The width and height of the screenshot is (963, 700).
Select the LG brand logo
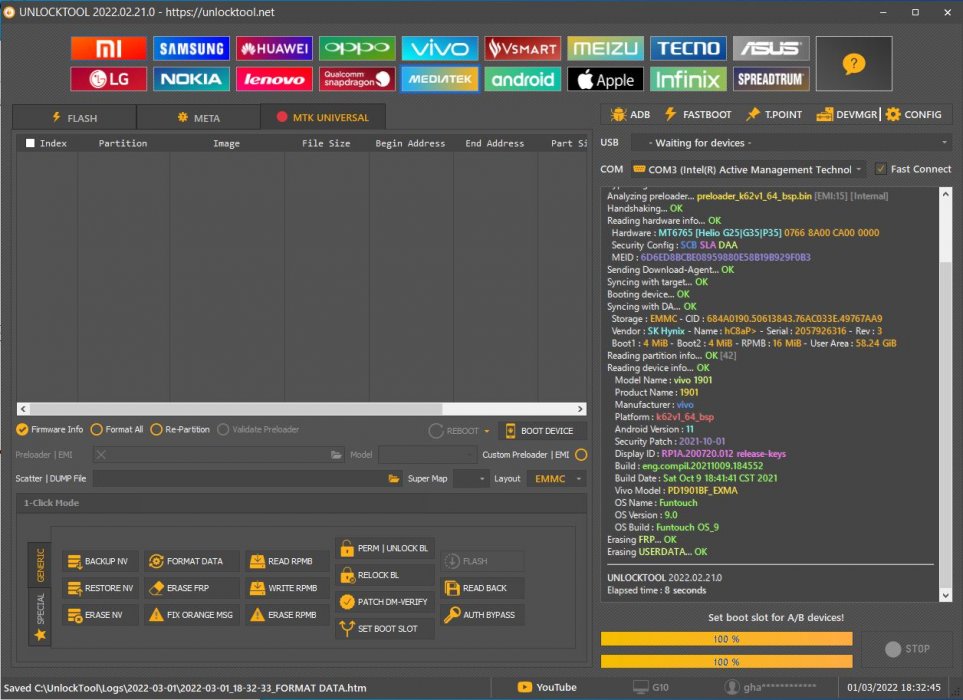tap(108, 79)
